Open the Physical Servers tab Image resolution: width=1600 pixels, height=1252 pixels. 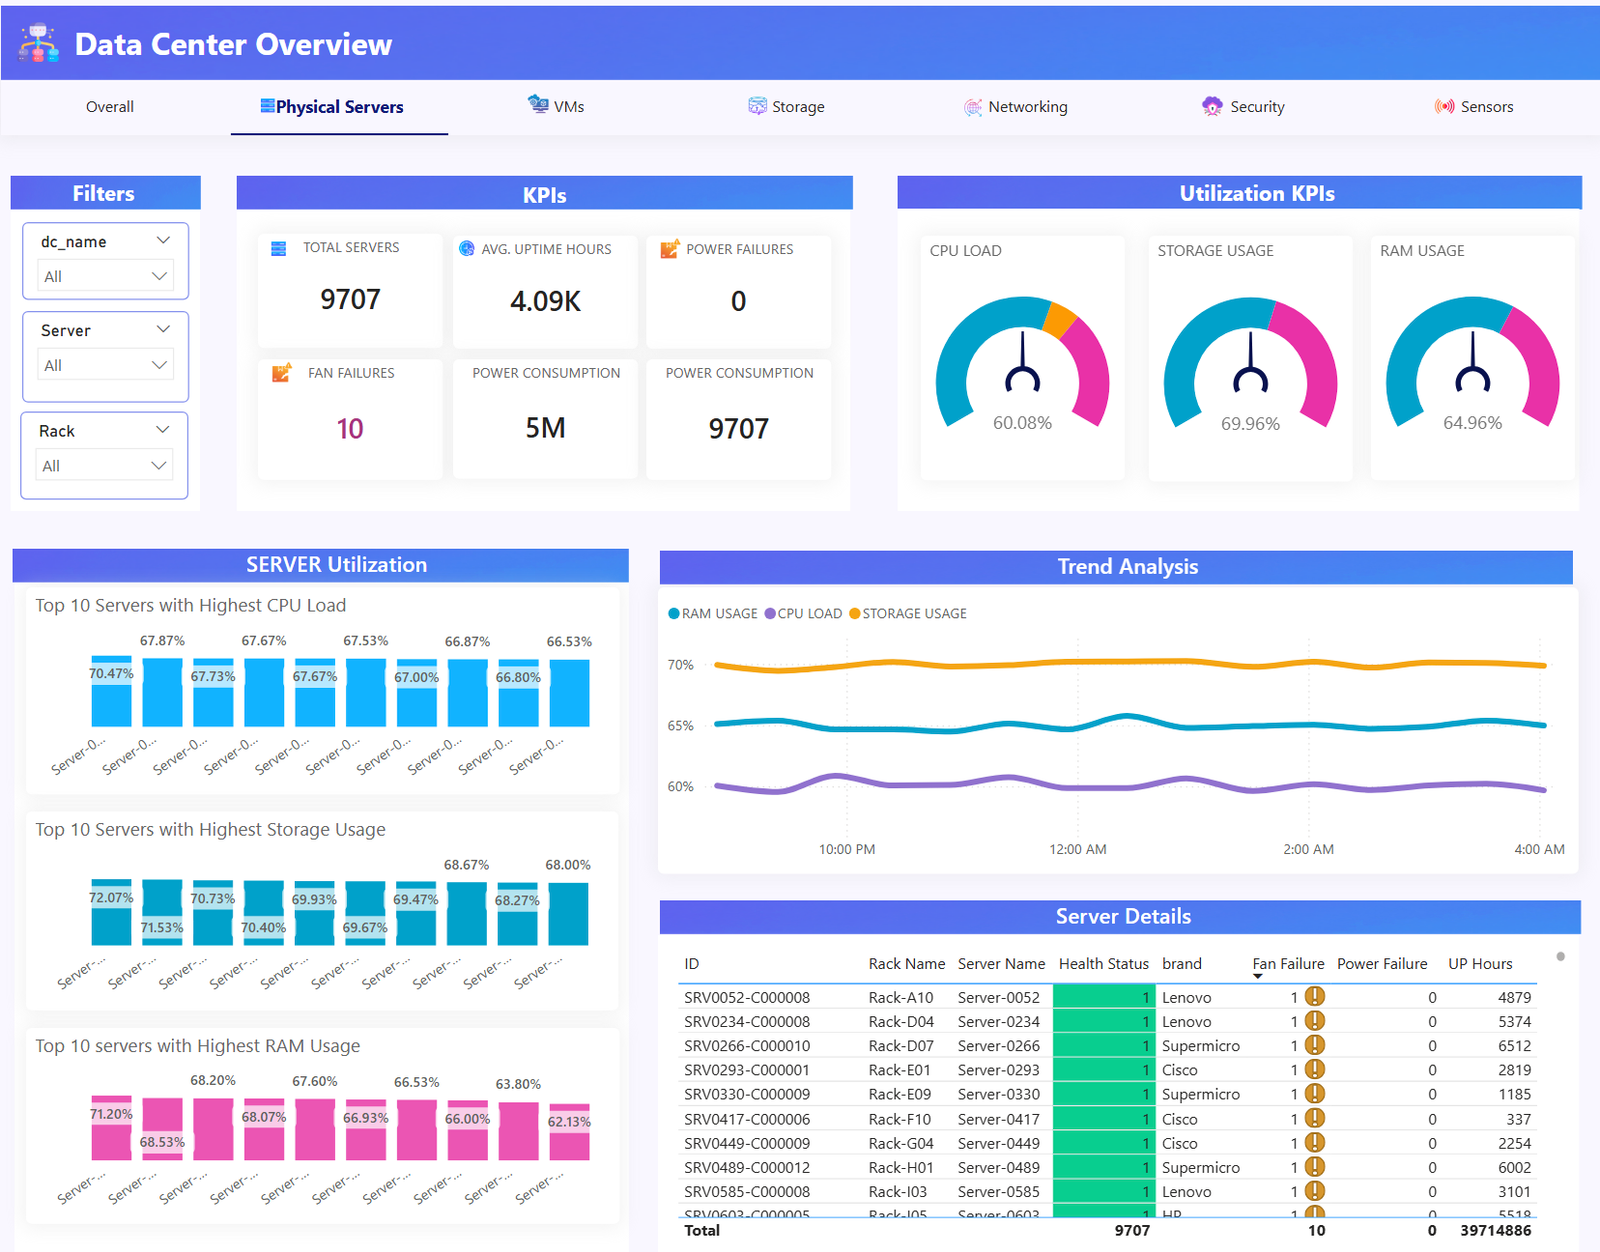[x=340, y=107]
